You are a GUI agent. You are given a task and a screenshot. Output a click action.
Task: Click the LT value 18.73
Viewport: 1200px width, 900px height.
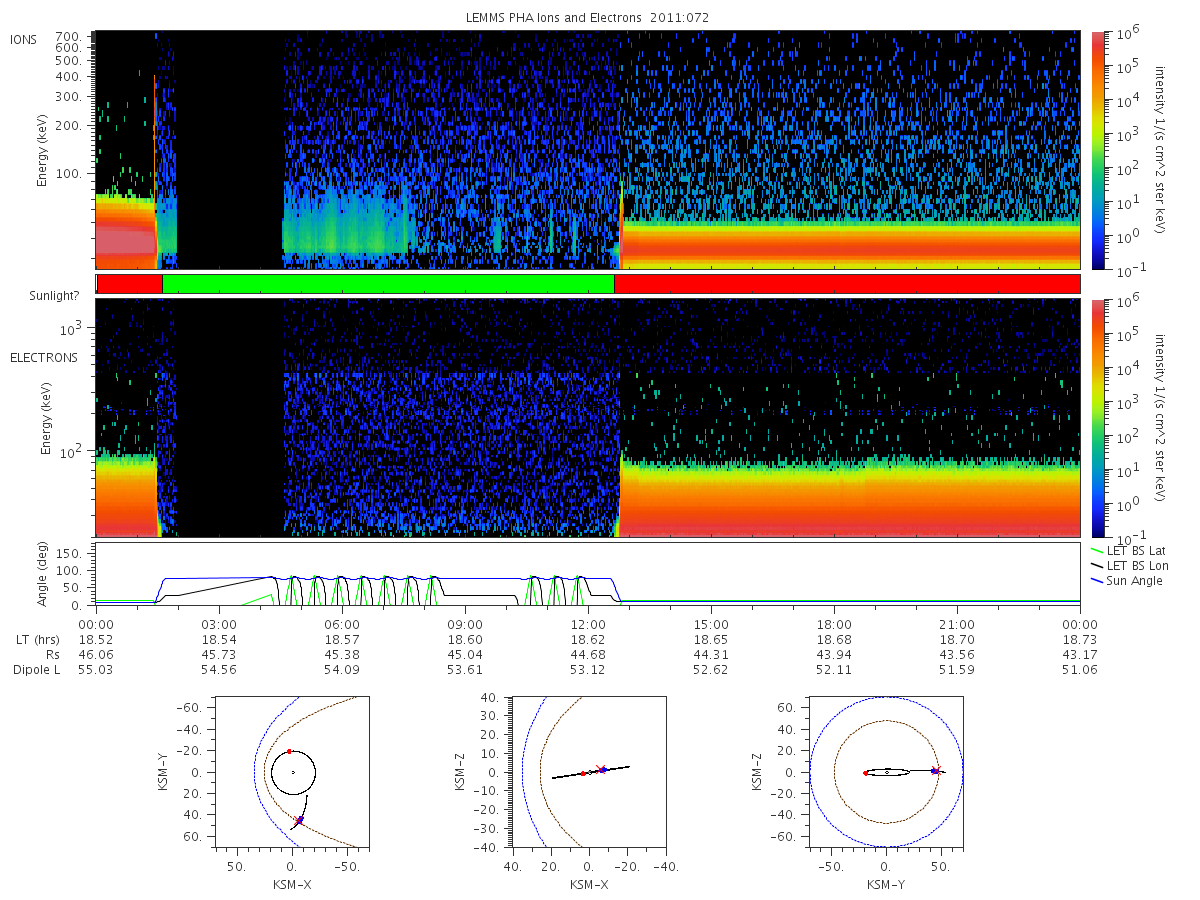pos(1080,638)
